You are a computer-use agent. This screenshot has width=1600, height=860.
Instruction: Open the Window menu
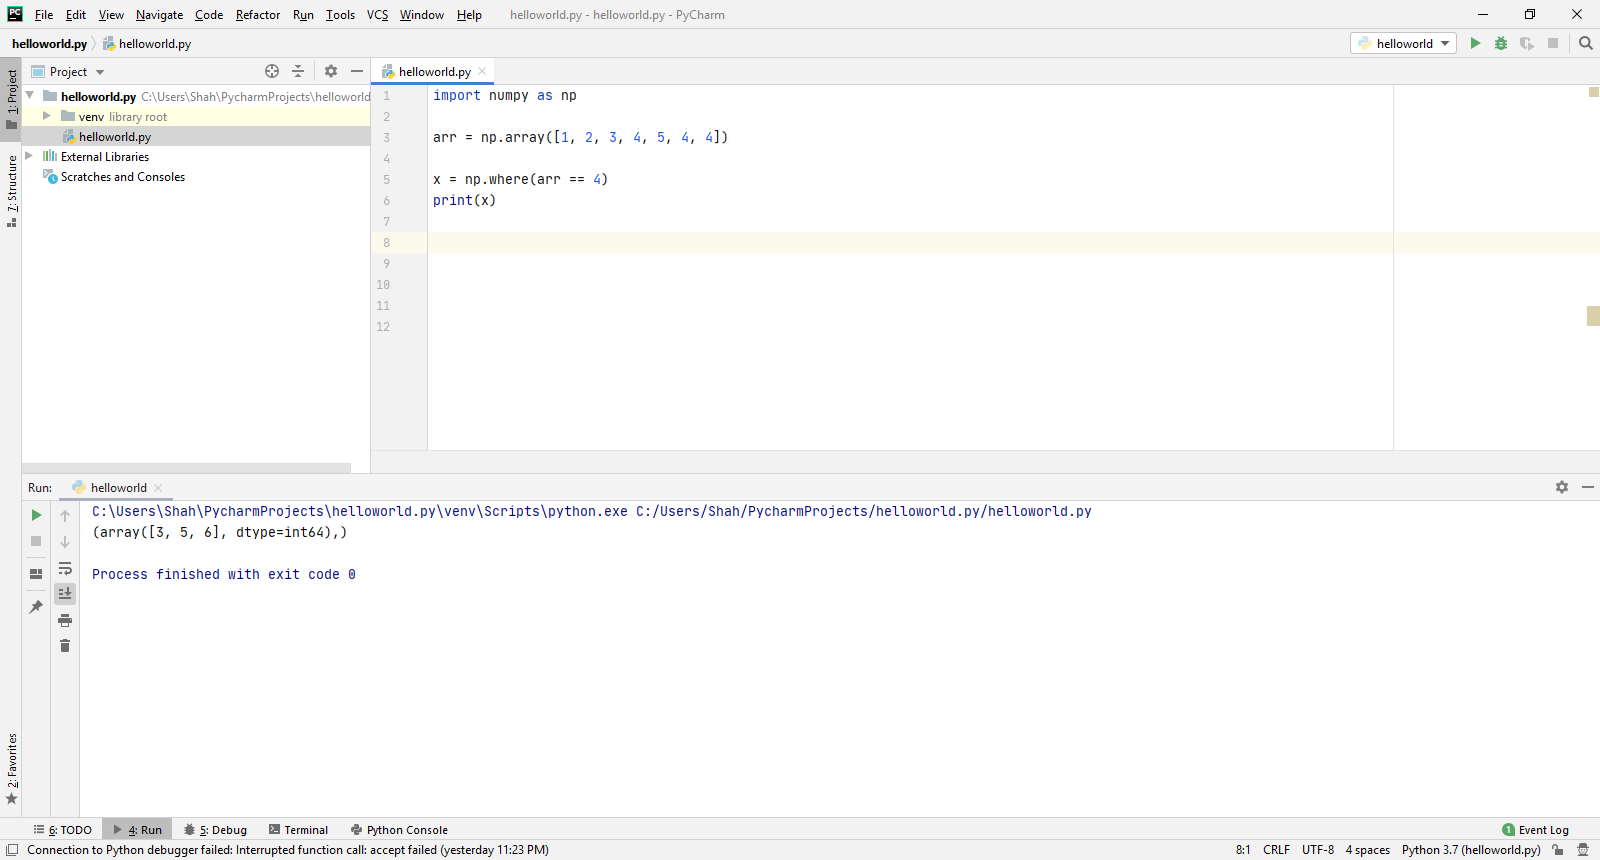tap(422, 14)
